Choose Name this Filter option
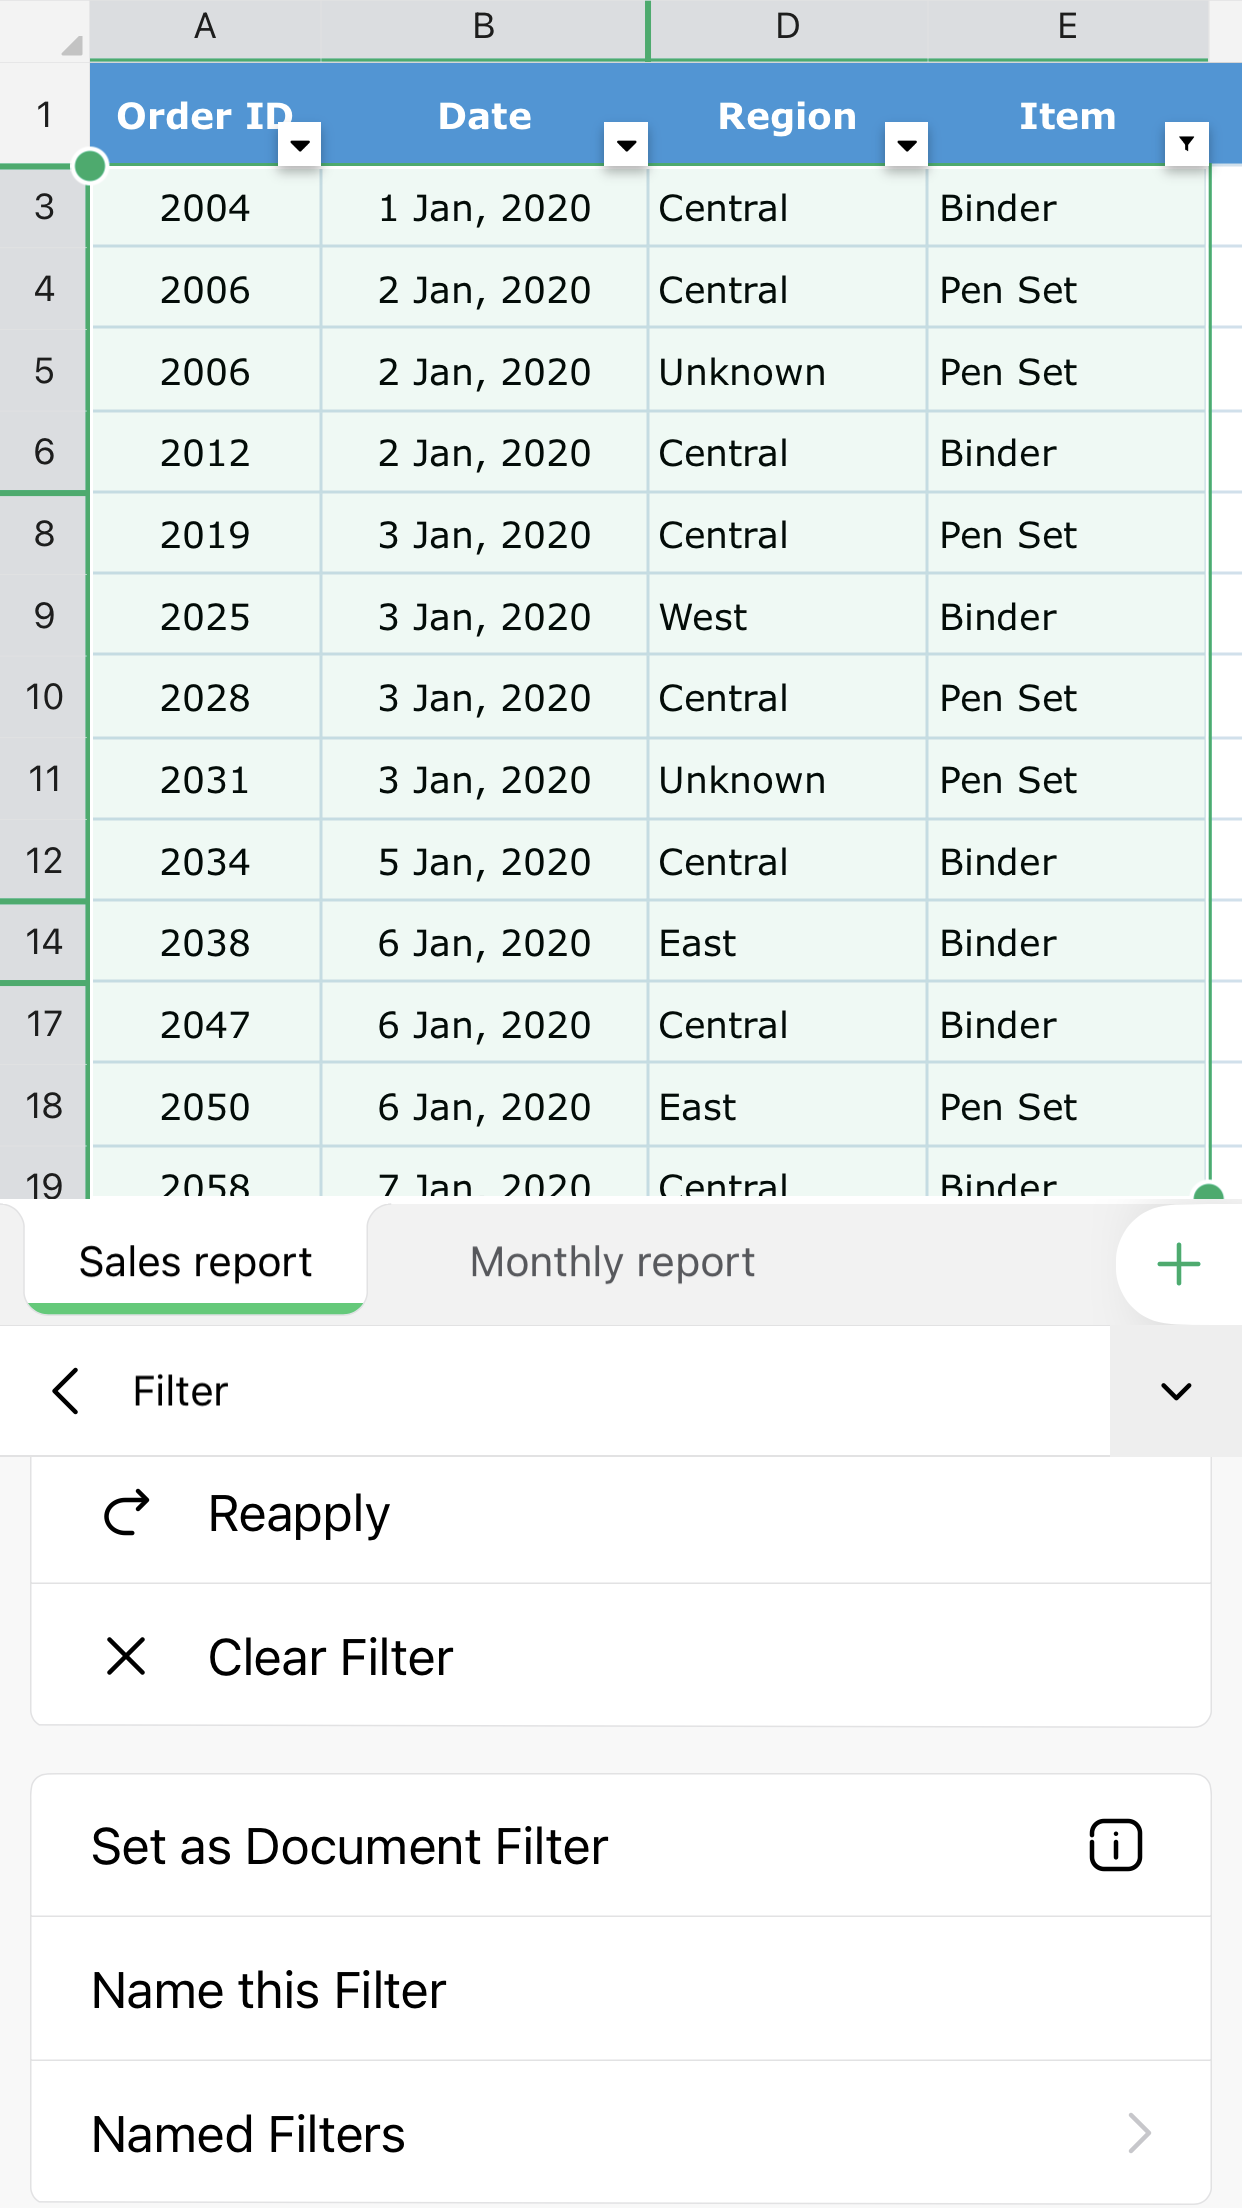 (269, 1990)
